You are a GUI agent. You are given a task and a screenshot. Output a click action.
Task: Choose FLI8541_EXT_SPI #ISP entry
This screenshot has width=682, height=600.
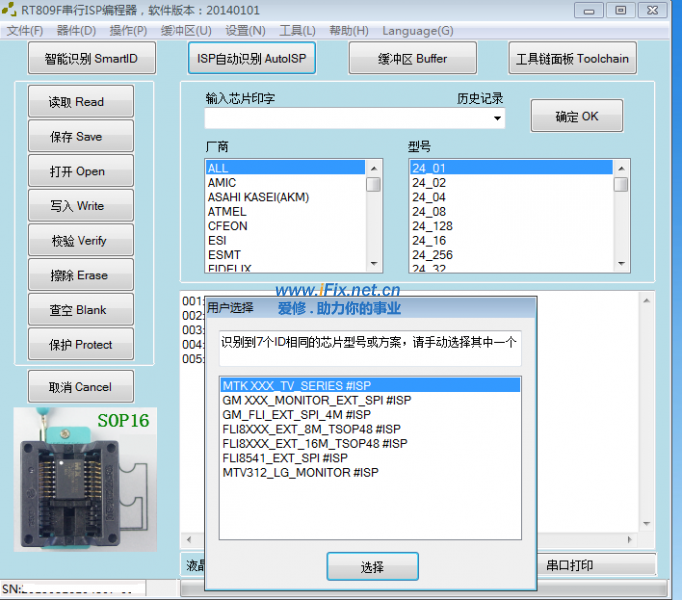point(370,458)
